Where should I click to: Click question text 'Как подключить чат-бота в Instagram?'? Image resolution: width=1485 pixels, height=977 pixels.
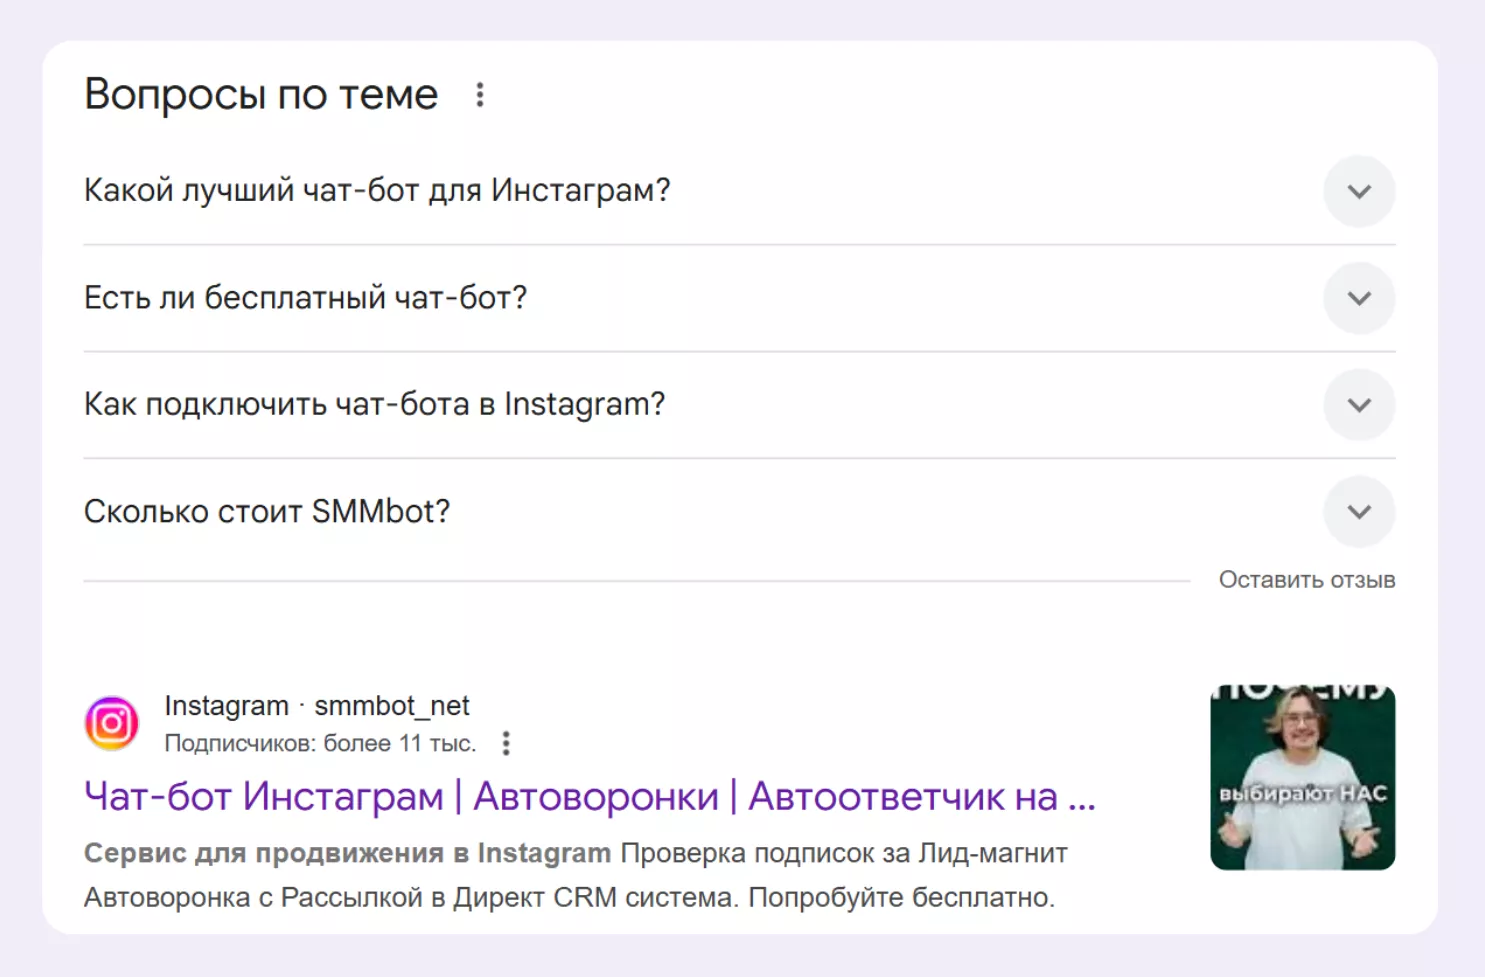(374, 404)
